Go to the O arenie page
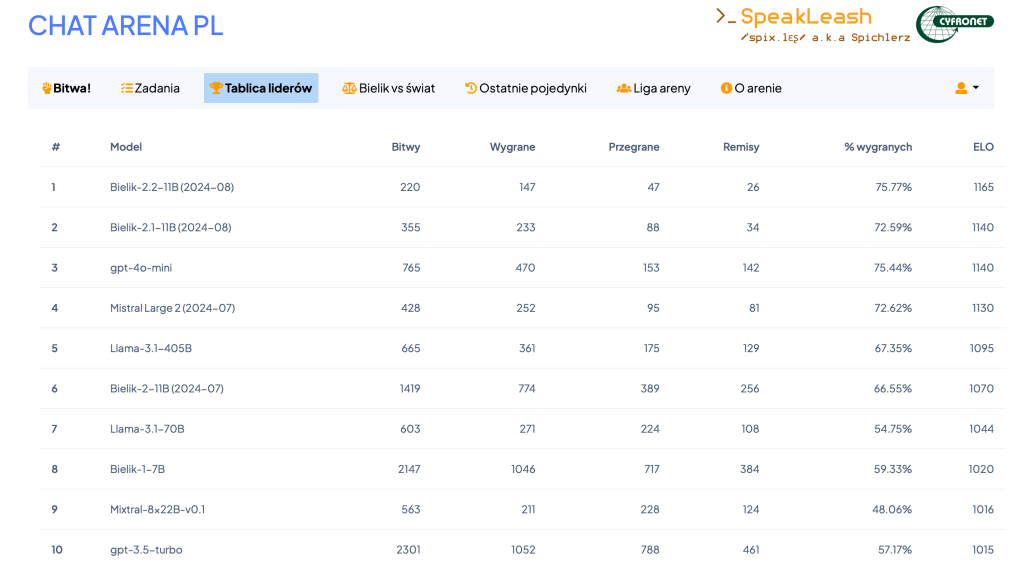 [x=757, y=88]
